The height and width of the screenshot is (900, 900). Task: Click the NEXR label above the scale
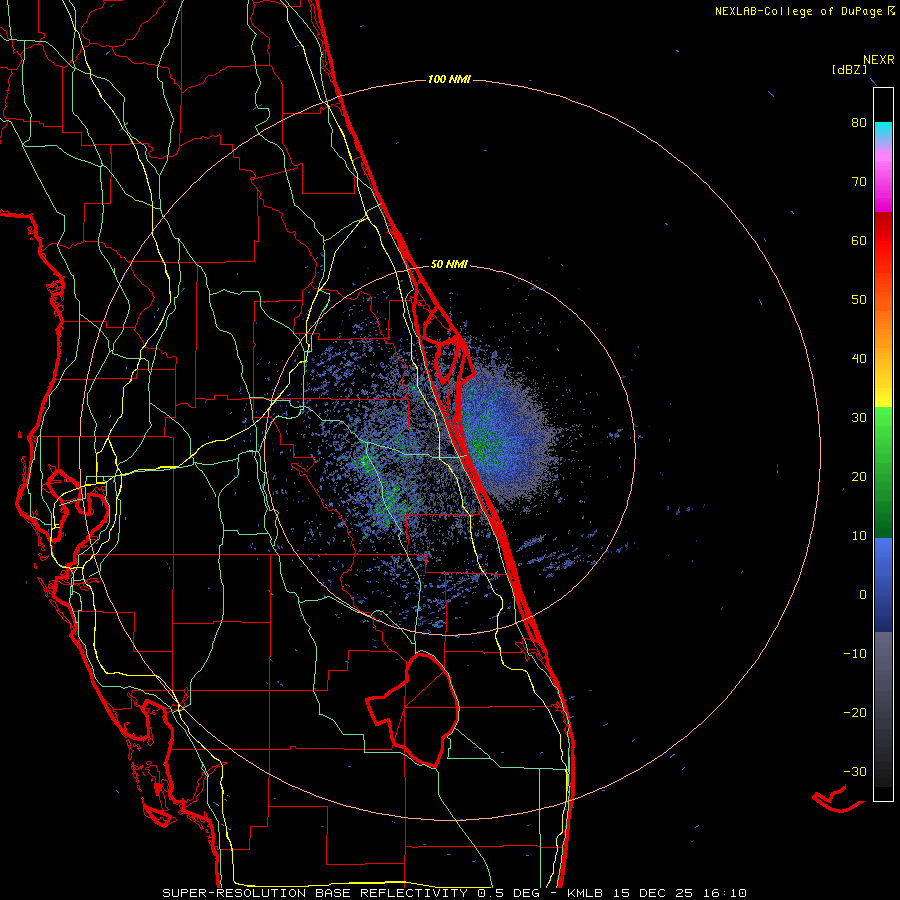[878, 60]
